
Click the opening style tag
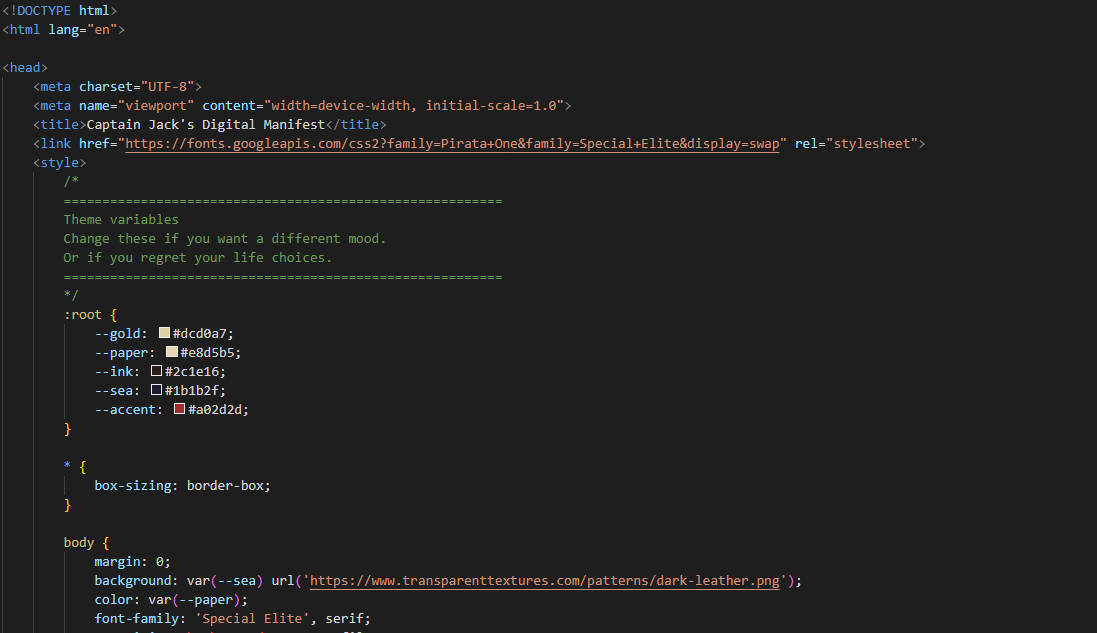pyautogui.click(x=60, y=162)
